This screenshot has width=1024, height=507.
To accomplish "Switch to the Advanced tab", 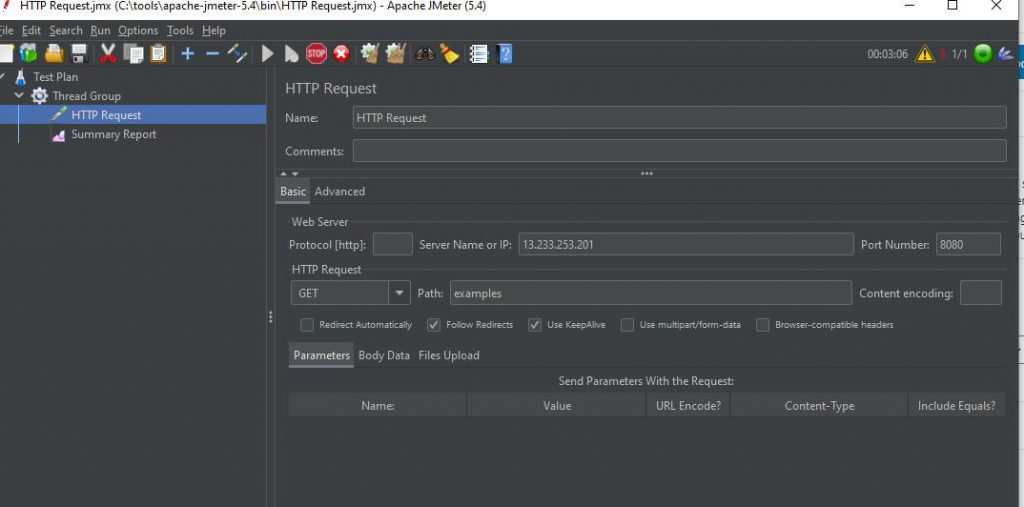I will tap(340, 192).
